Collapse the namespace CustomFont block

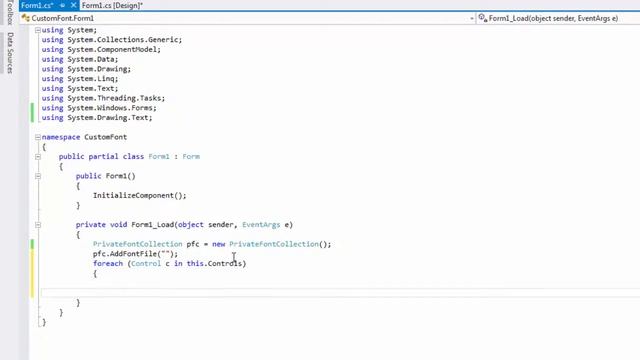38,137
